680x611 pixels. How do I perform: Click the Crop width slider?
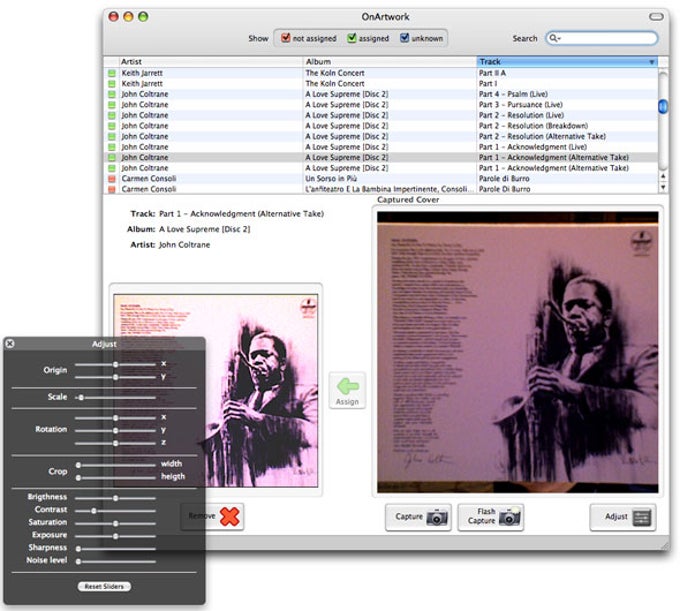tap(115, 465)
